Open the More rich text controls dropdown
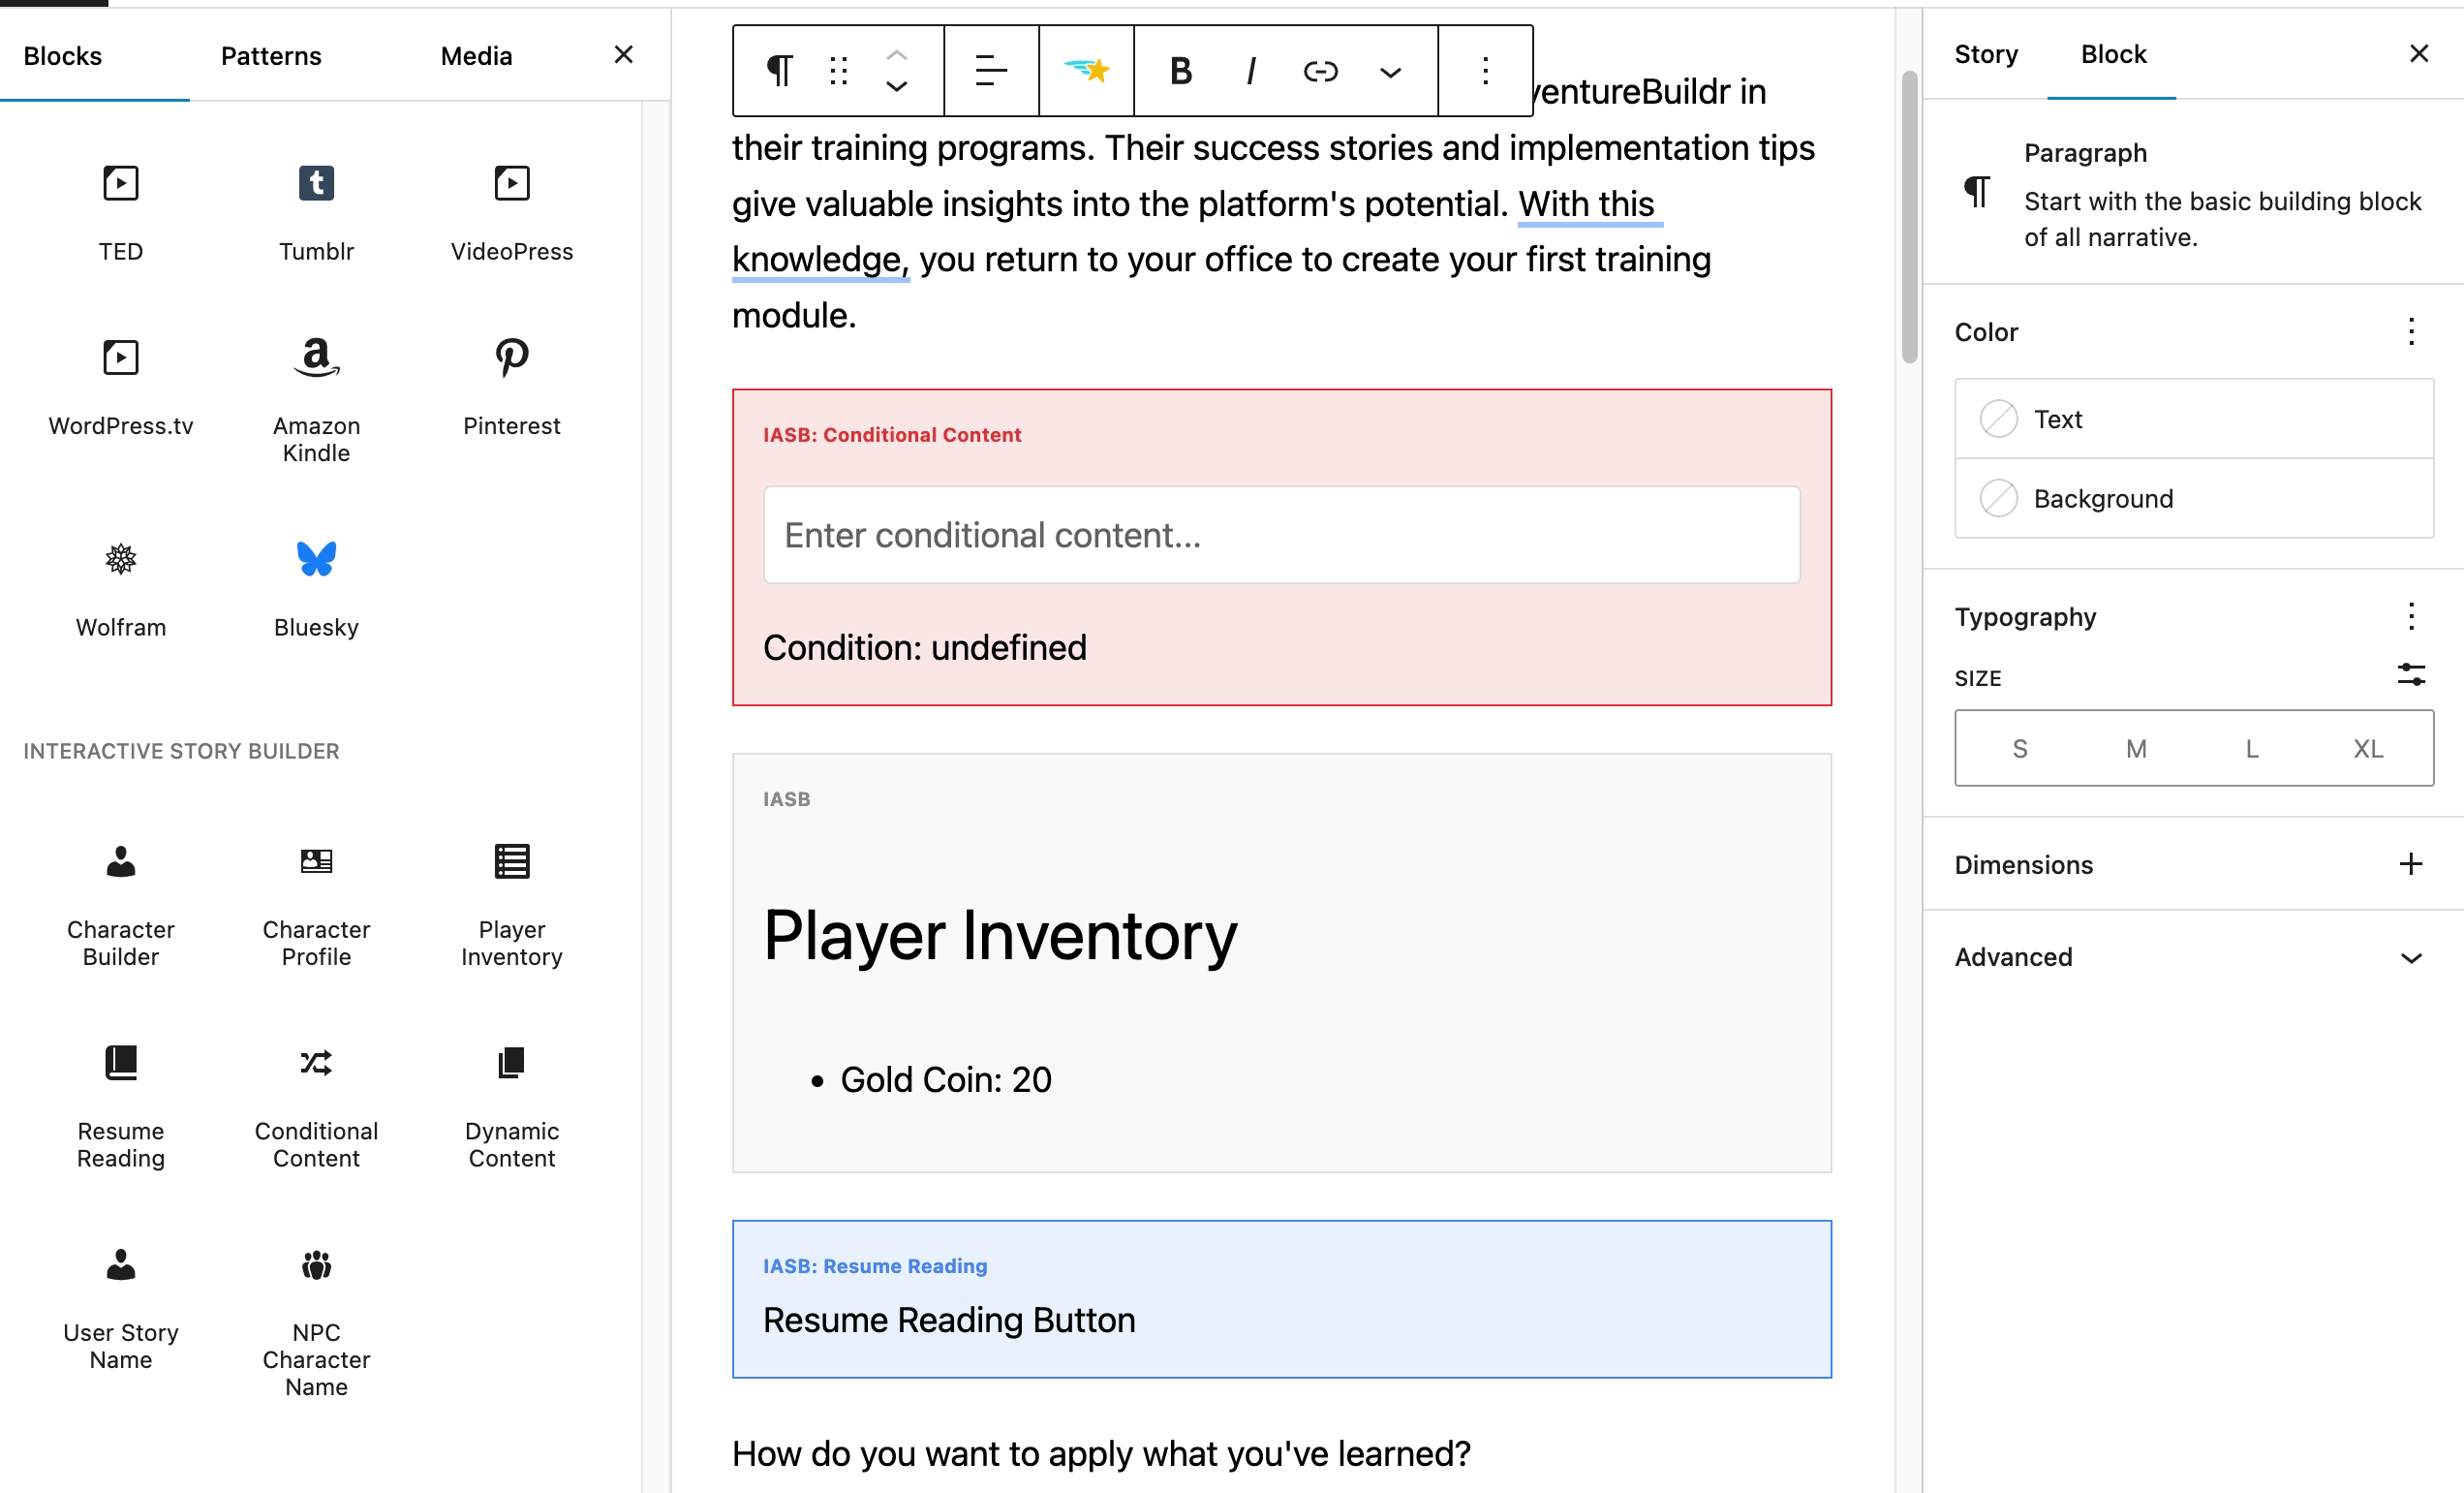 1390,71
